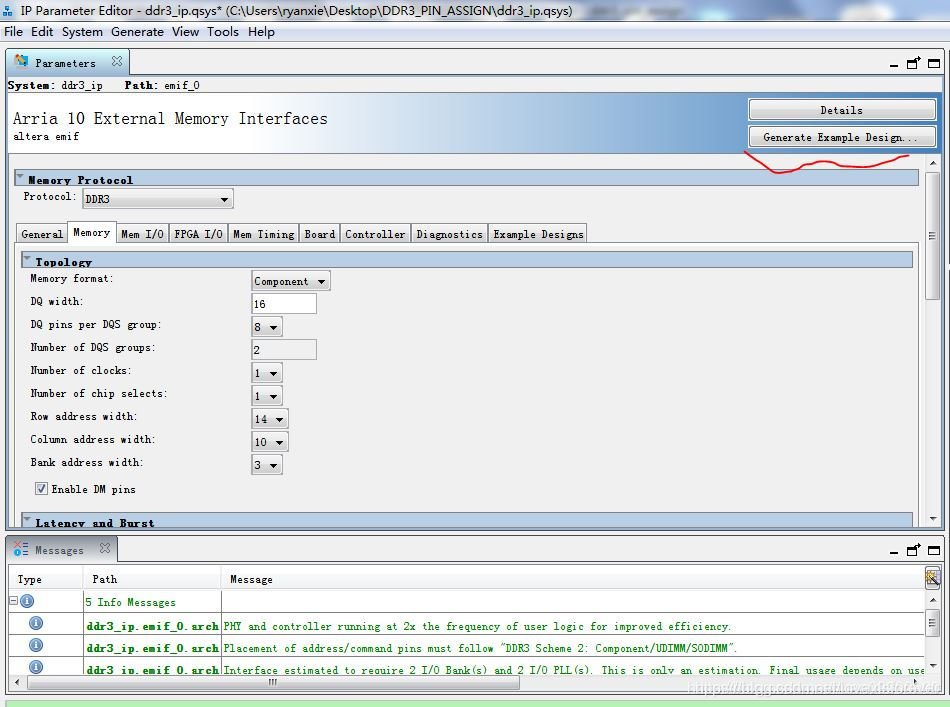The image size is (950, 707).
Task: Click the Parameters tab icon
Action: (21, 61)
